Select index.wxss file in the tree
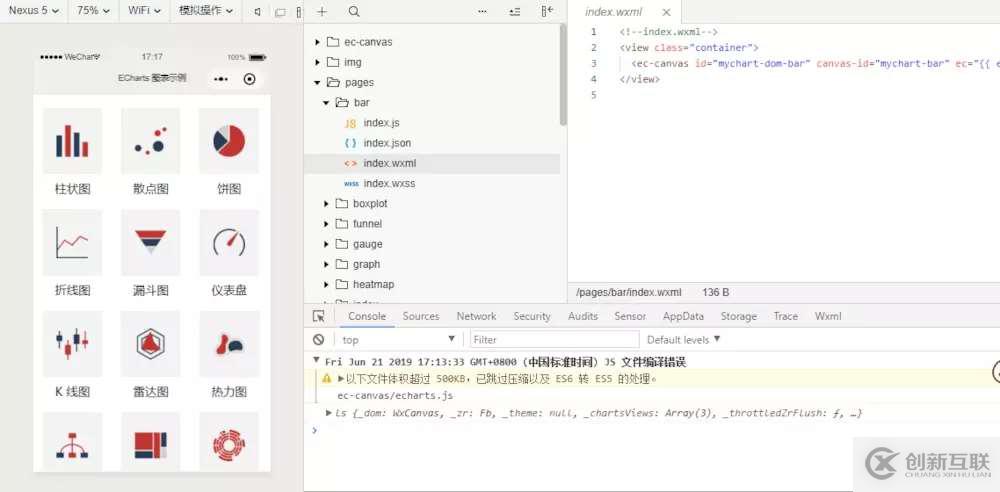1000x492 pixels. (x=389, y=184)
